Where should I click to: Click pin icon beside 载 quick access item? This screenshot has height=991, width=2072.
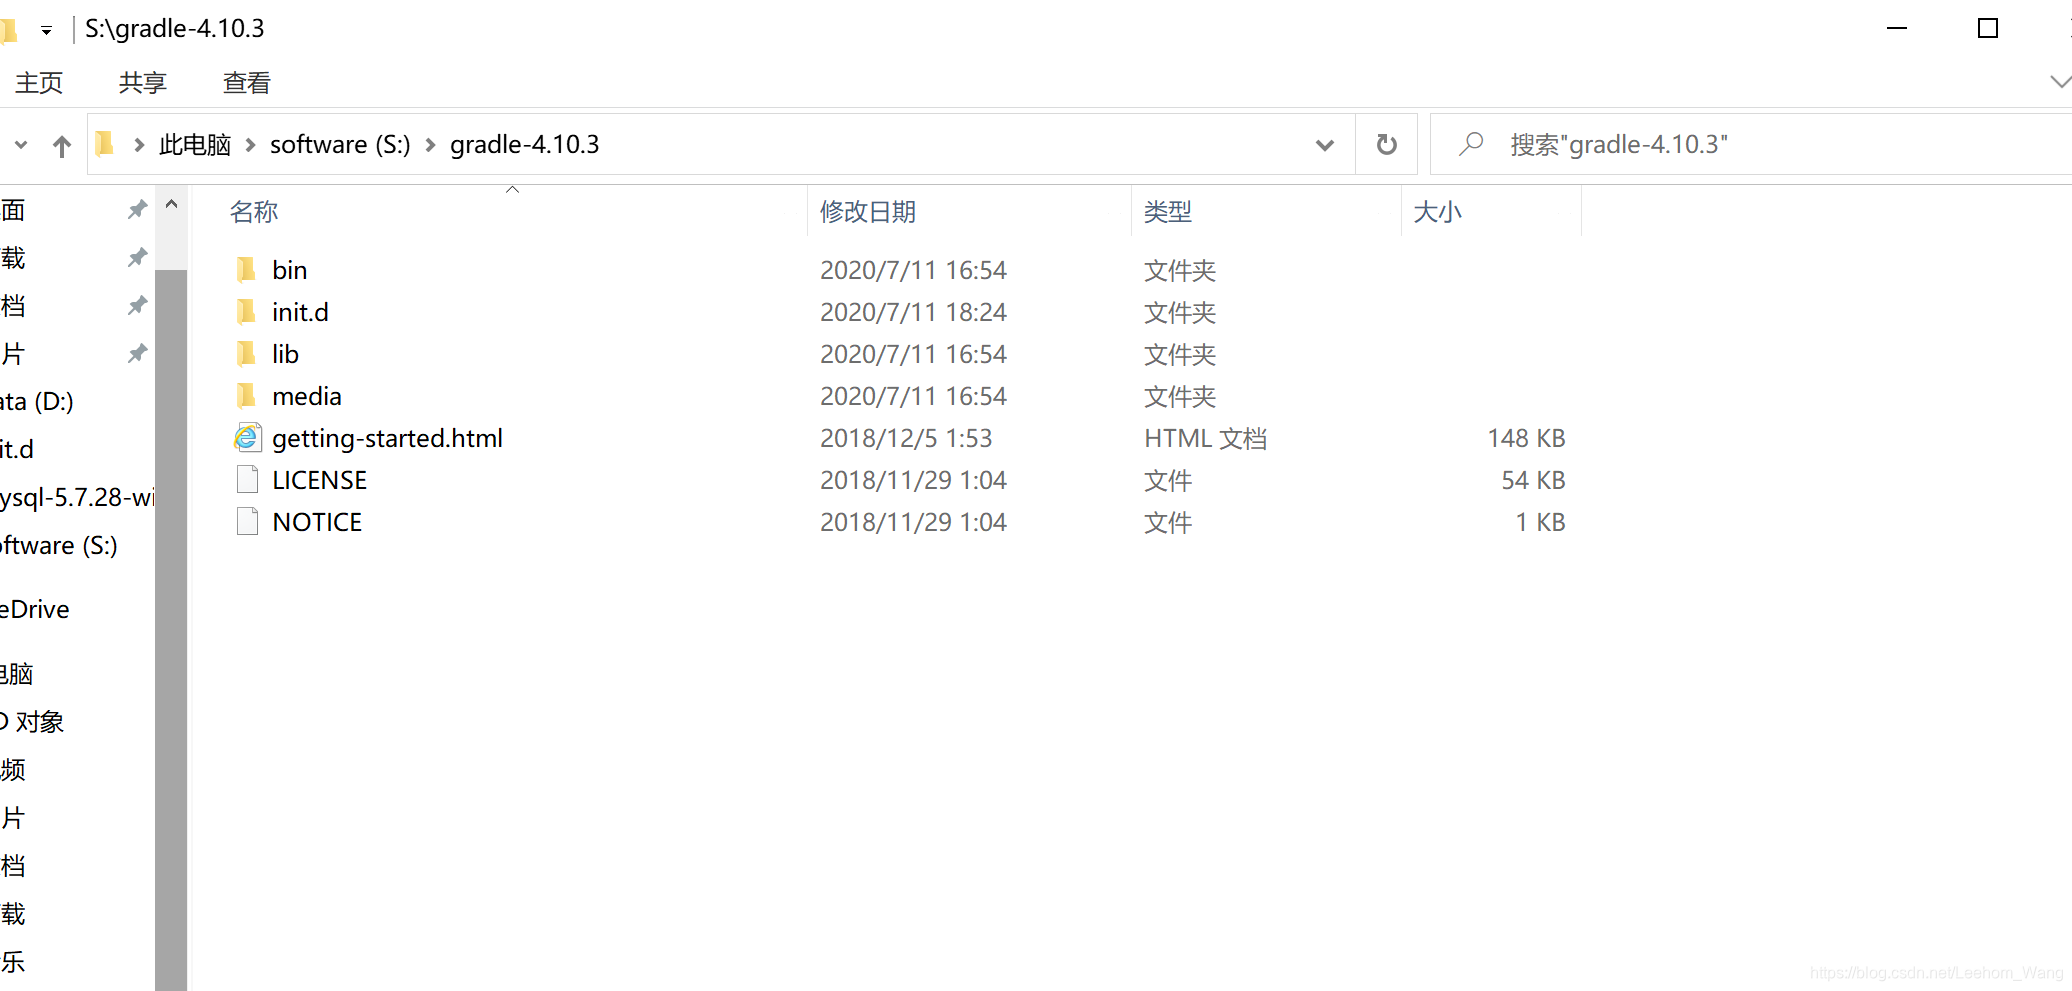pos(137,257)
